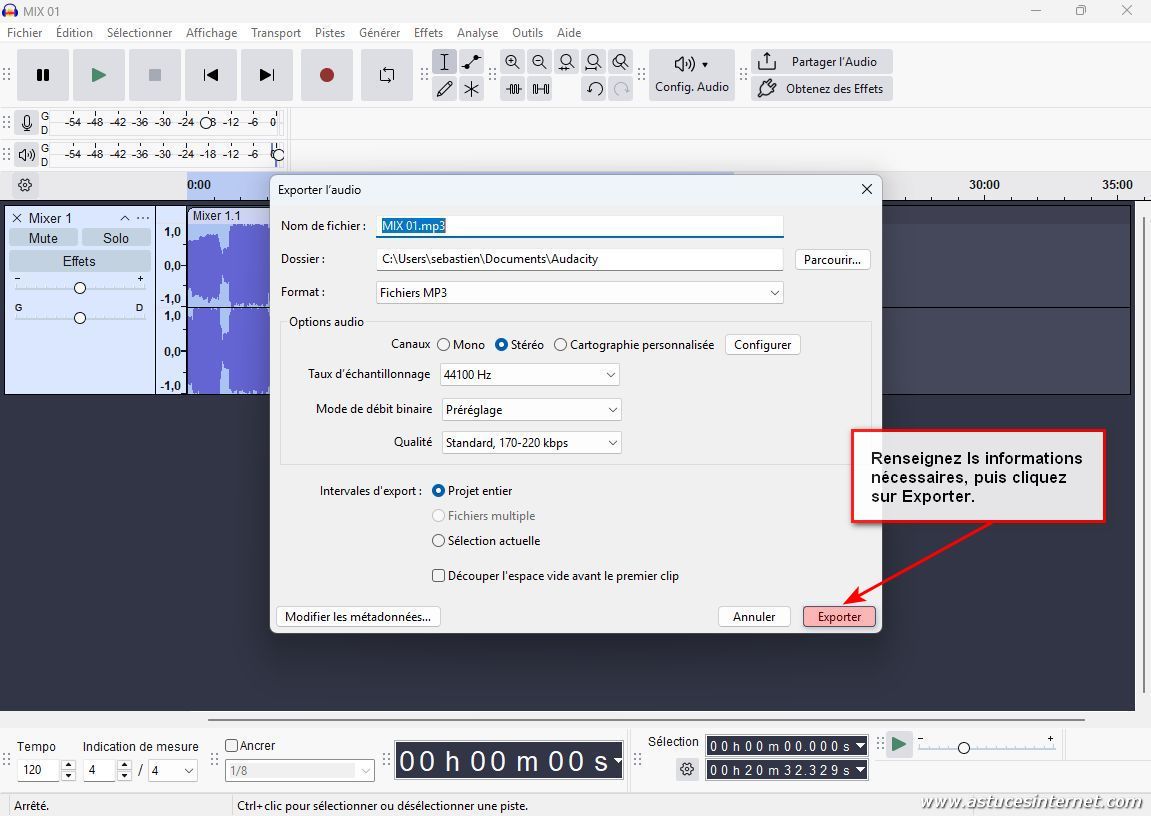
Task: Open the Pistes menu
Action: point(329,33)
